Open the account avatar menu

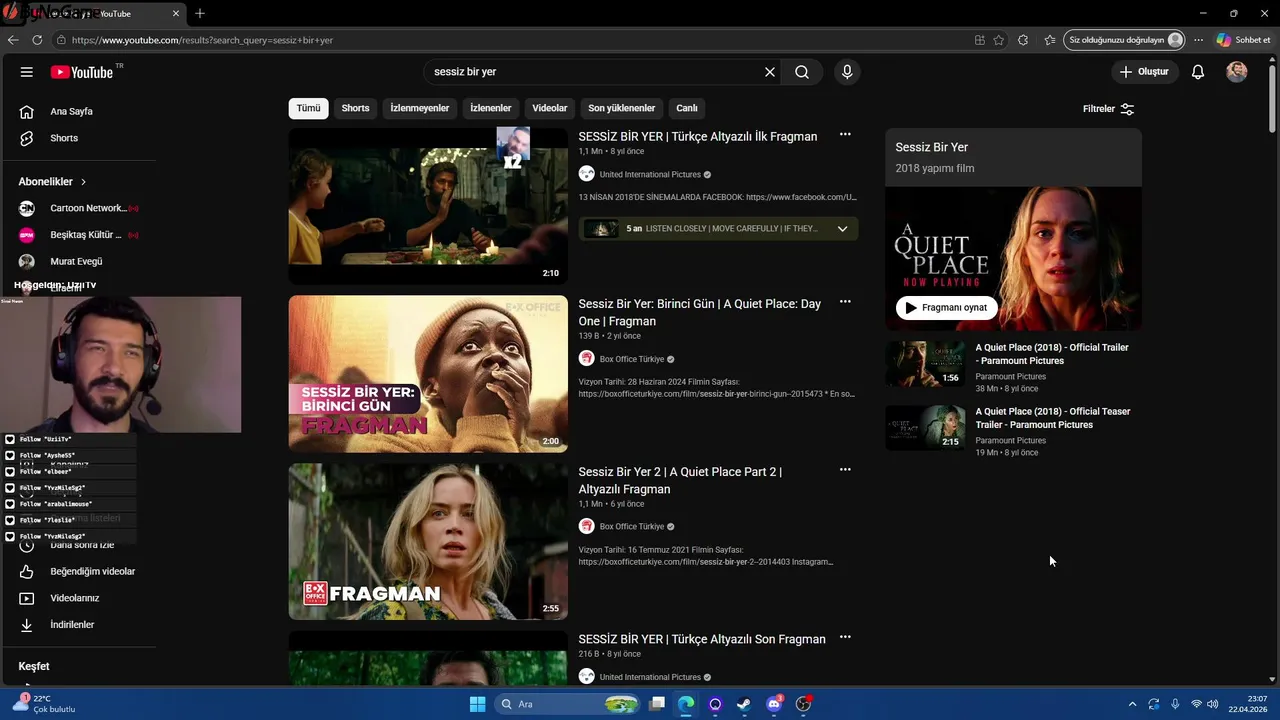click(1237, 72)
